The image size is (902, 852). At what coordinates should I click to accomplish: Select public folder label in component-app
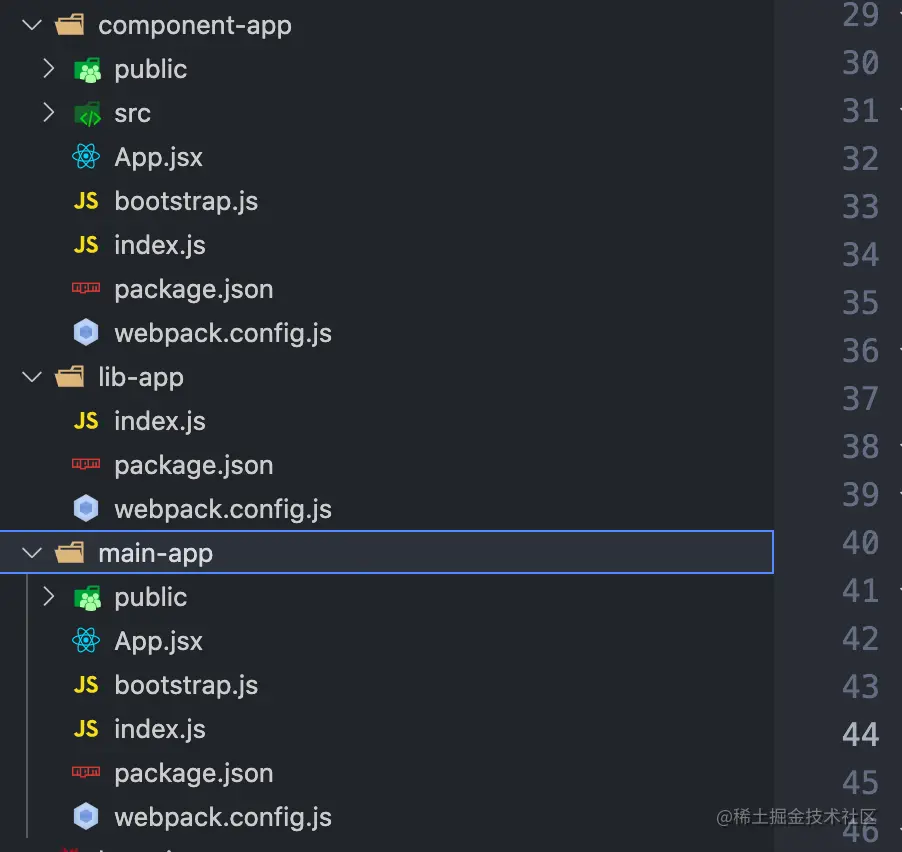[151, 70]
